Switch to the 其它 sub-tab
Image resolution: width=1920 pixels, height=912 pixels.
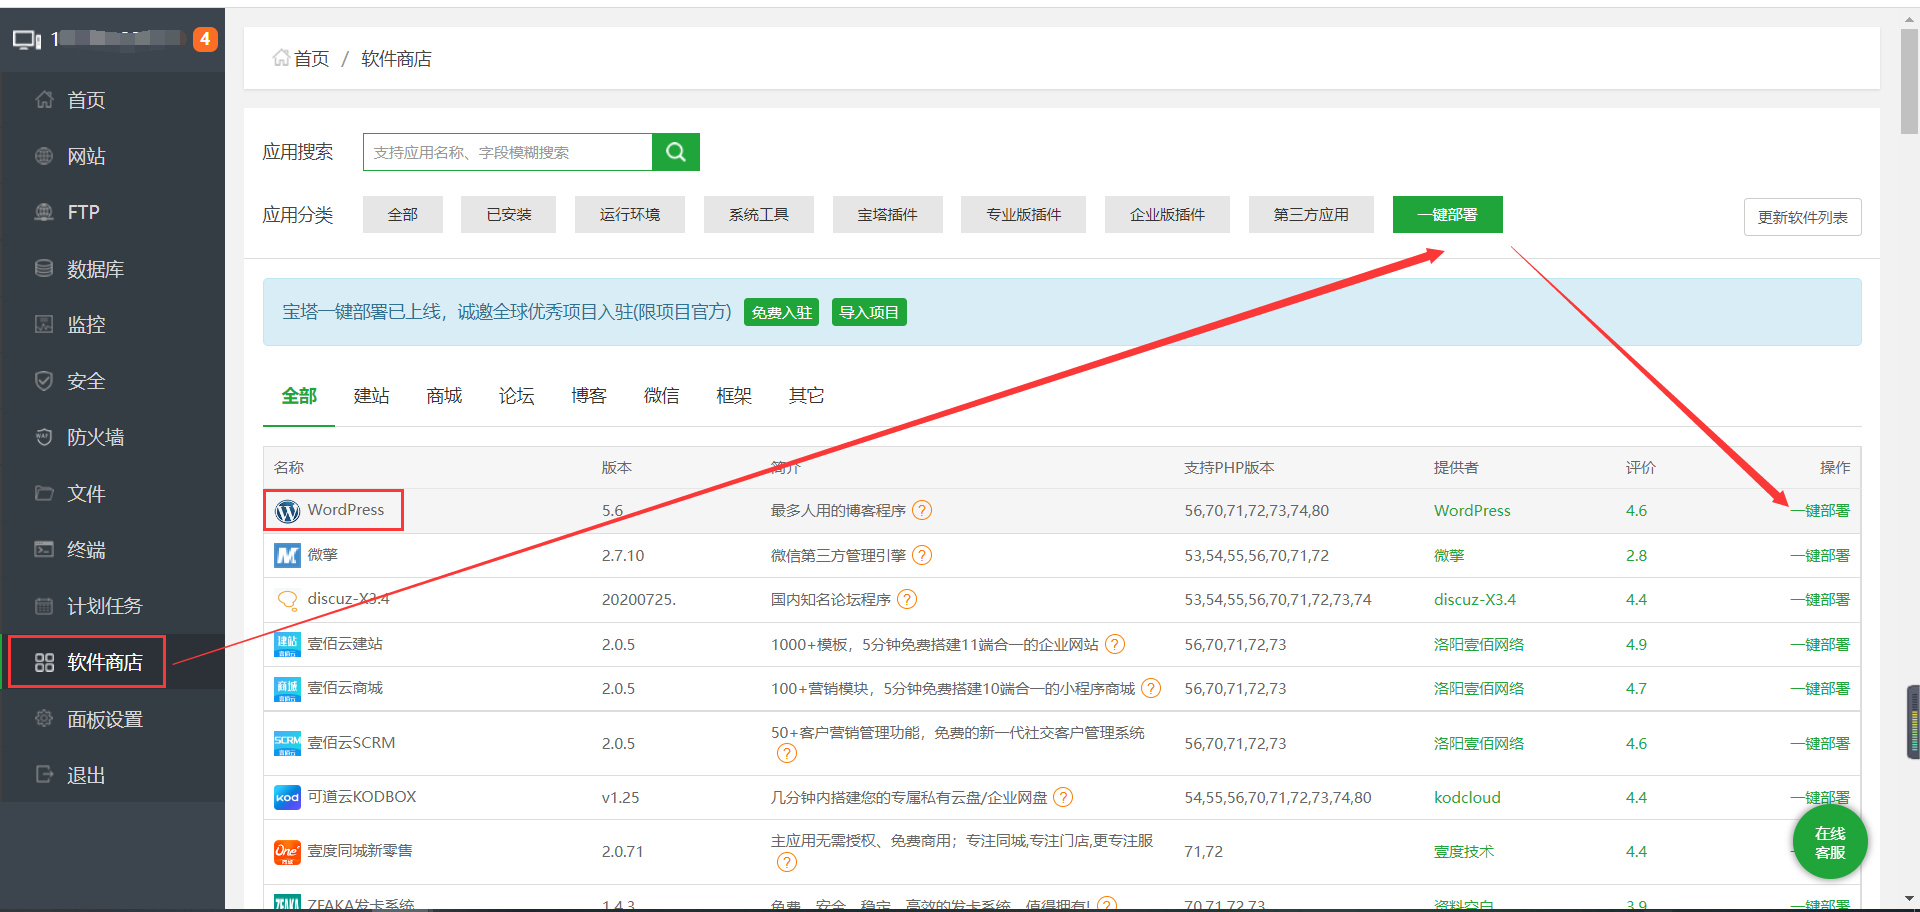click(807, 396)
